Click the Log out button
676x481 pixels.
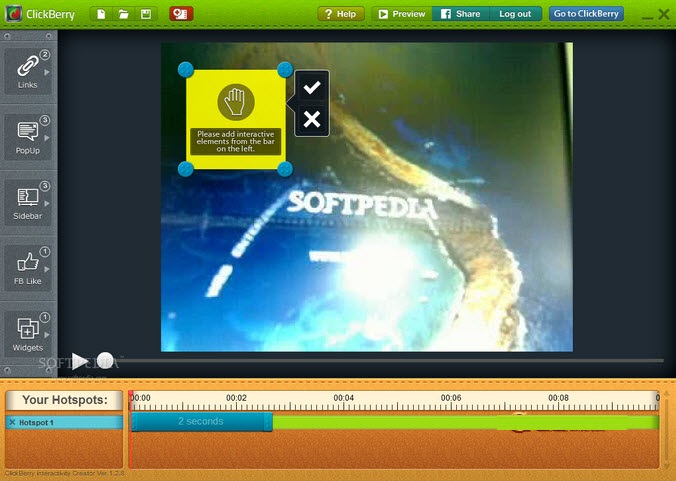[x=516, y=14]
